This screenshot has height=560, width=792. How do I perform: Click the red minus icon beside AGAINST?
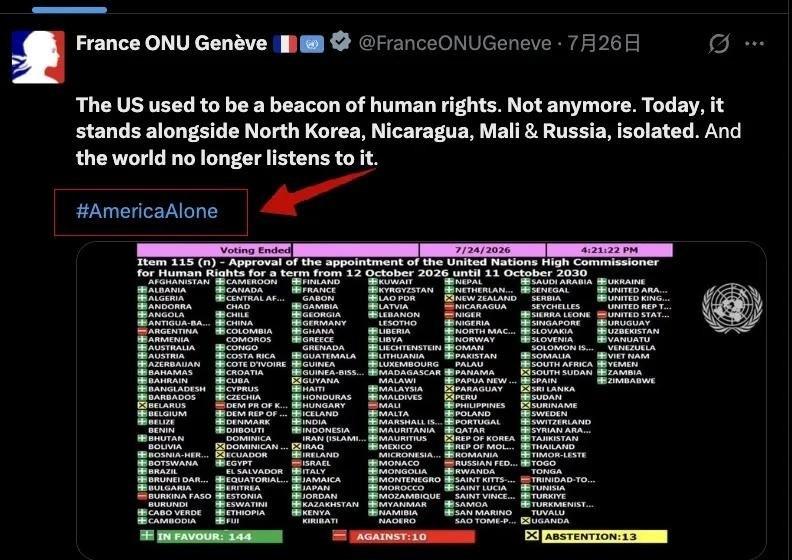point(340,535)
